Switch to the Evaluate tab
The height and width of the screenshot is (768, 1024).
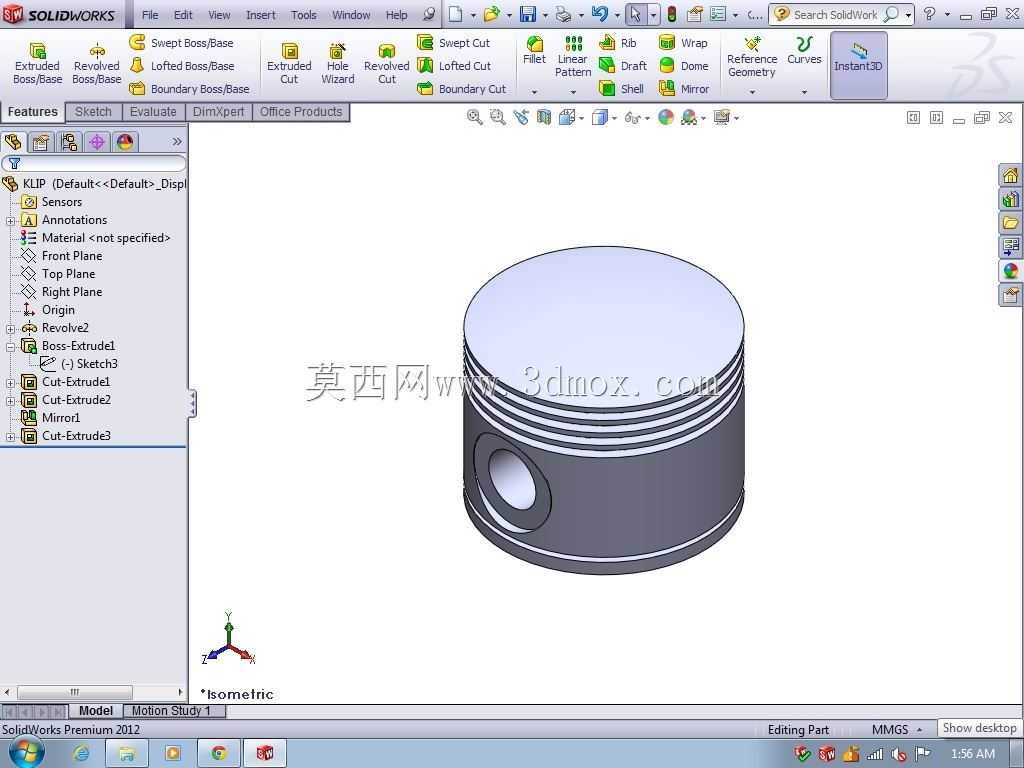click(x=153, y=112)
